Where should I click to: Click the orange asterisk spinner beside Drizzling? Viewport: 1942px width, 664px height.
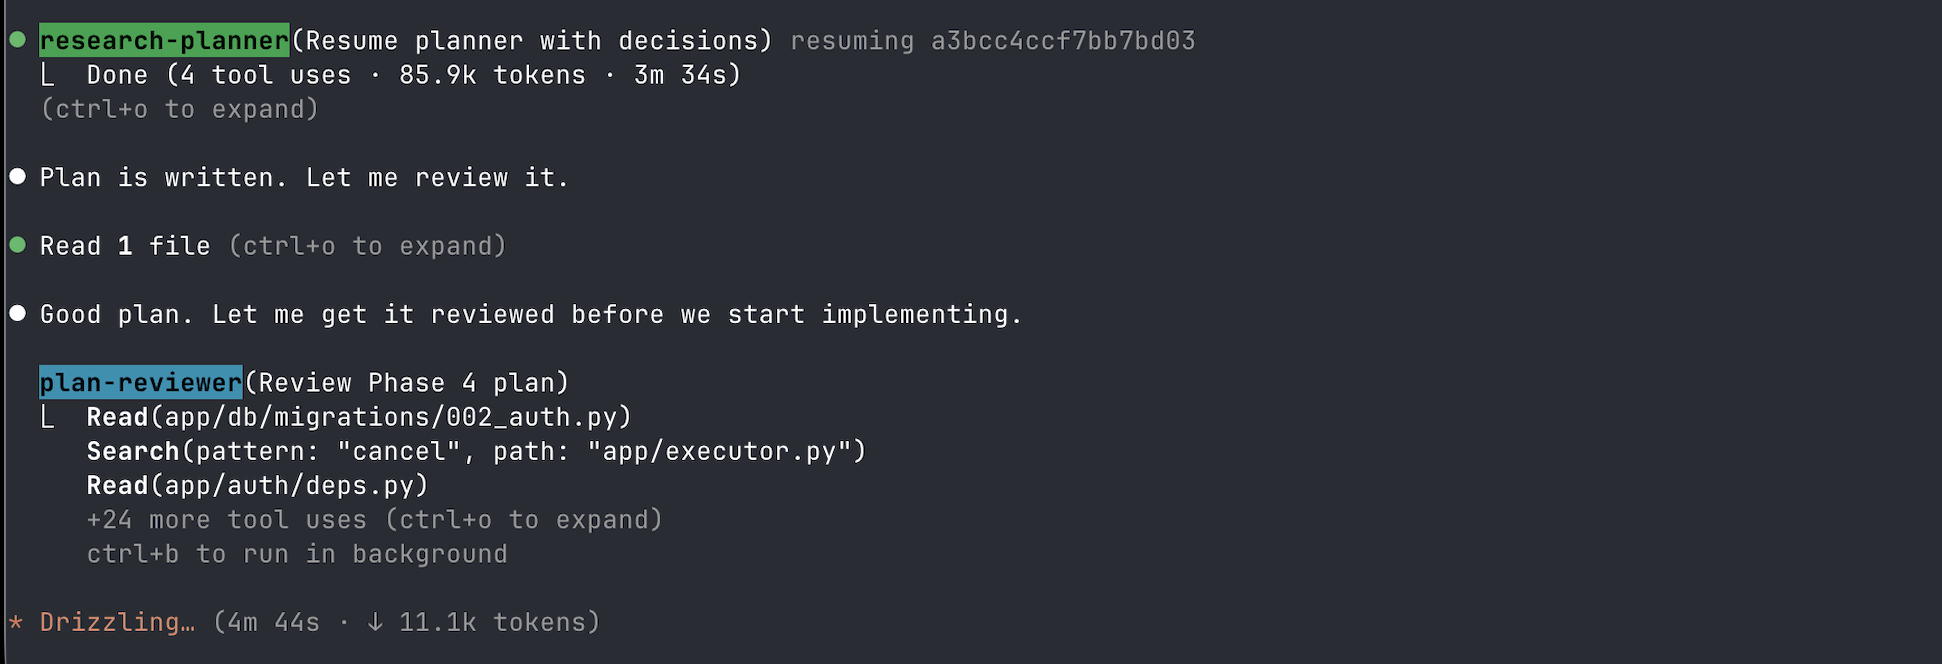coord(15,622)
